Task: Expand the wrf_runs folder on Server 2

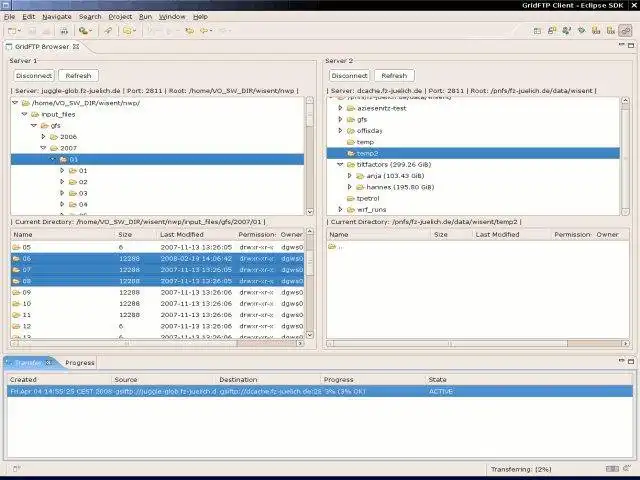Action: (x=340, y=209)
